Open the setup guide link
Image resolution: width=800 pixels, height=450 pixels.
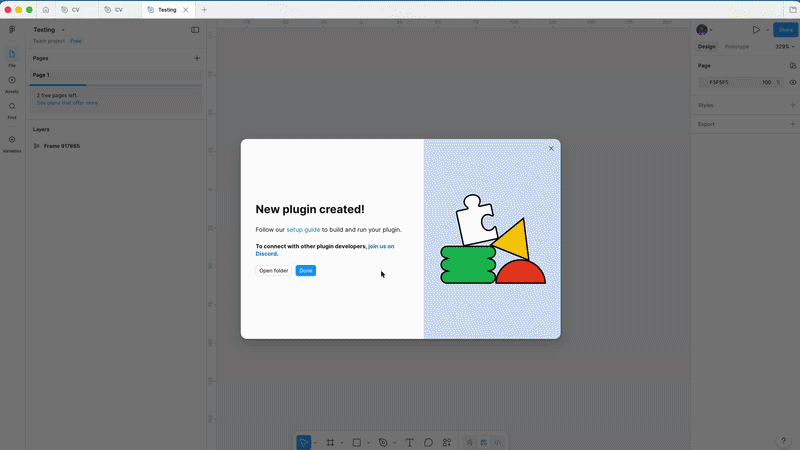coord(303,230)
